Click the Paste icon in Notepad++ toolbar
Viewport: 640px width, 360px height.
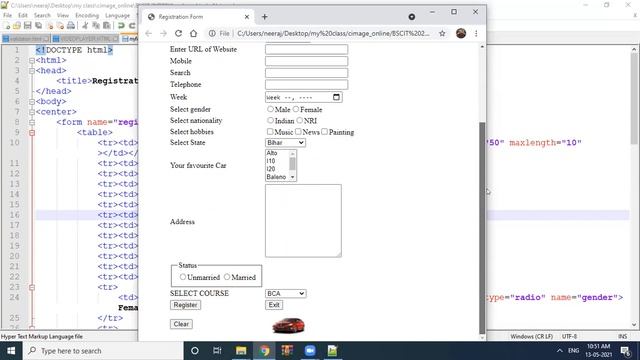click(107, 26)
